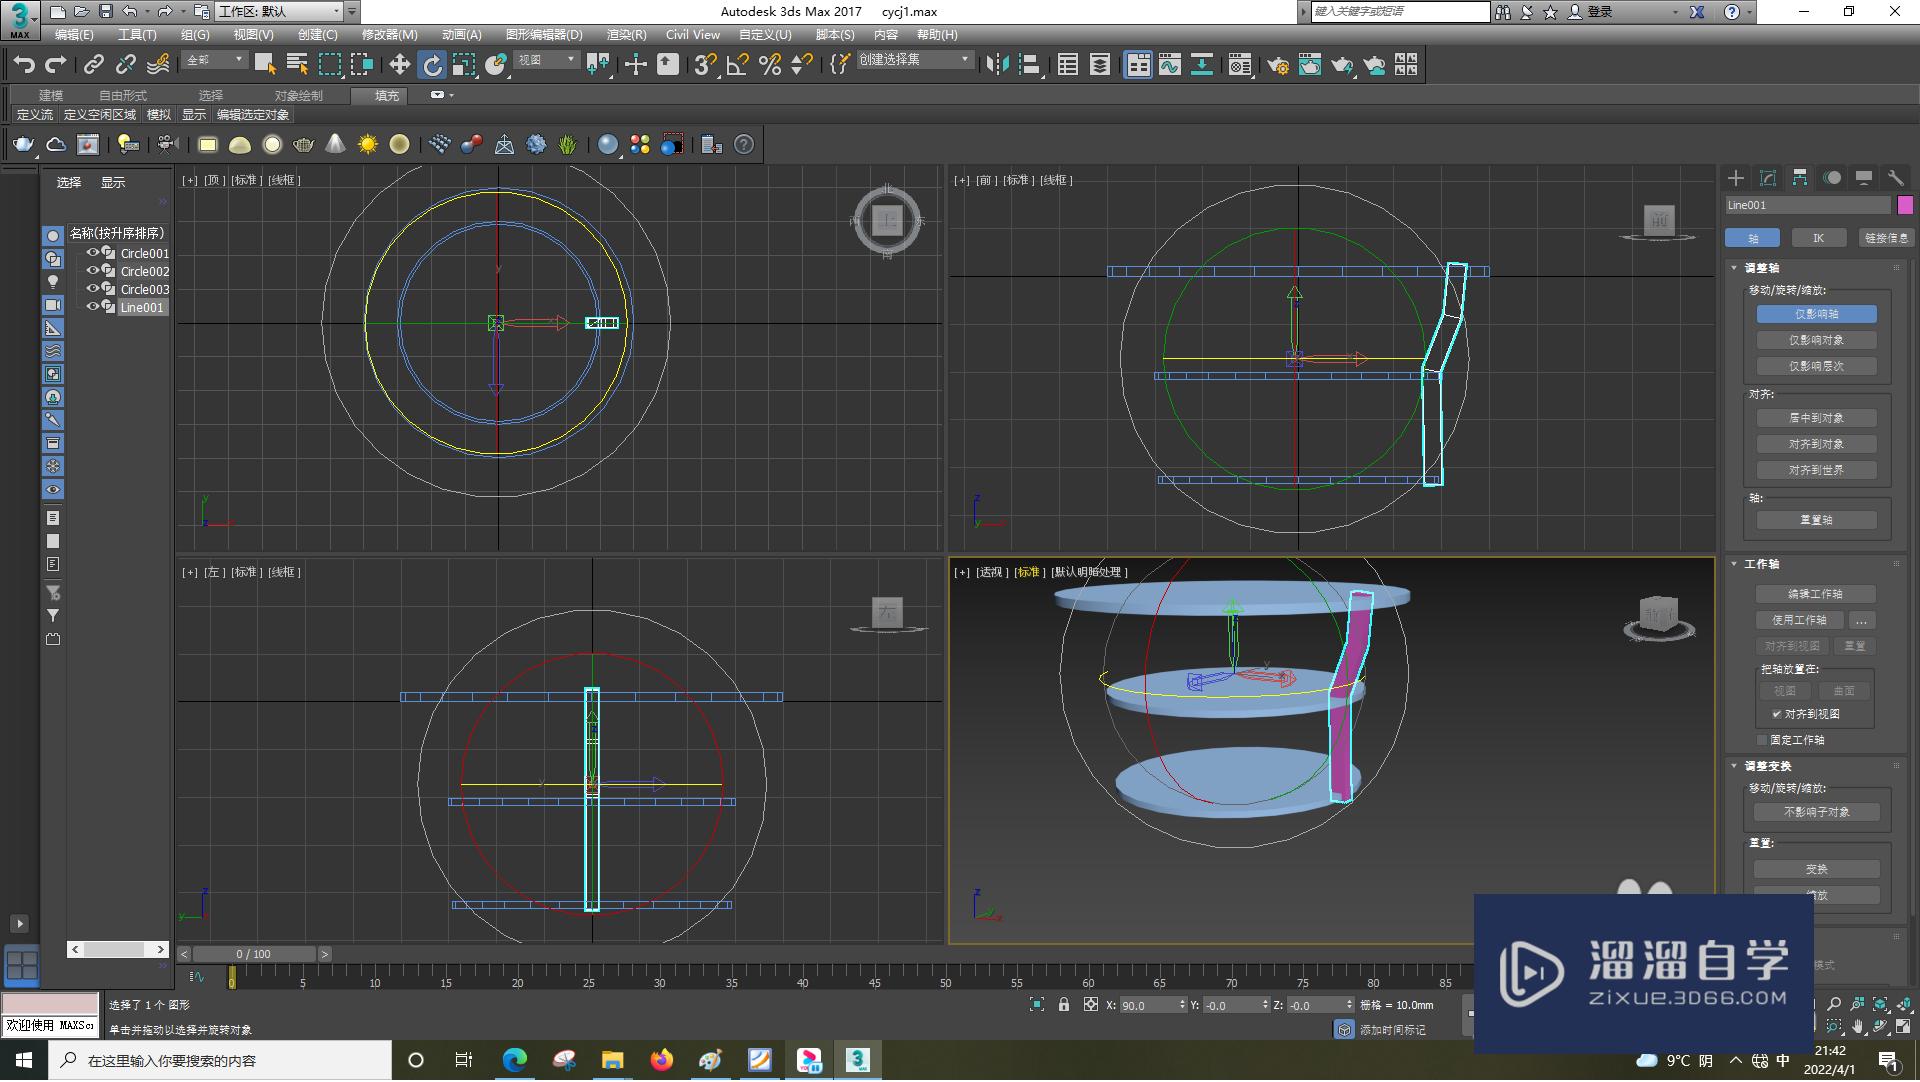
Task: Open the Display command panel tab
Action: click(x=1864, y=178)
